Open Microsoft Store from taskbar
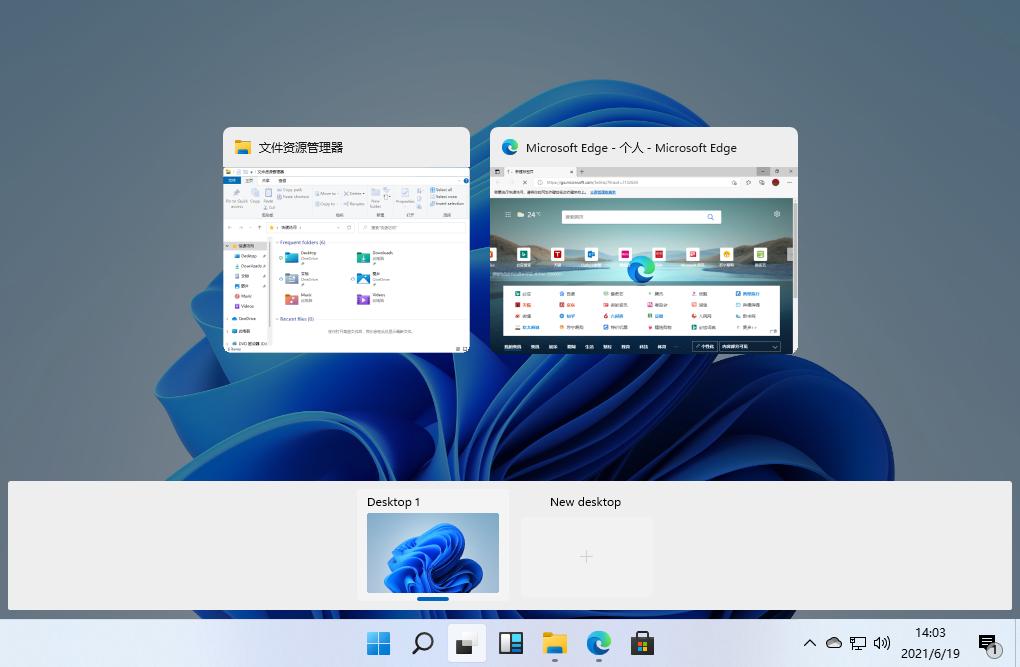The image size is (1020, 667). pos(642,644)
